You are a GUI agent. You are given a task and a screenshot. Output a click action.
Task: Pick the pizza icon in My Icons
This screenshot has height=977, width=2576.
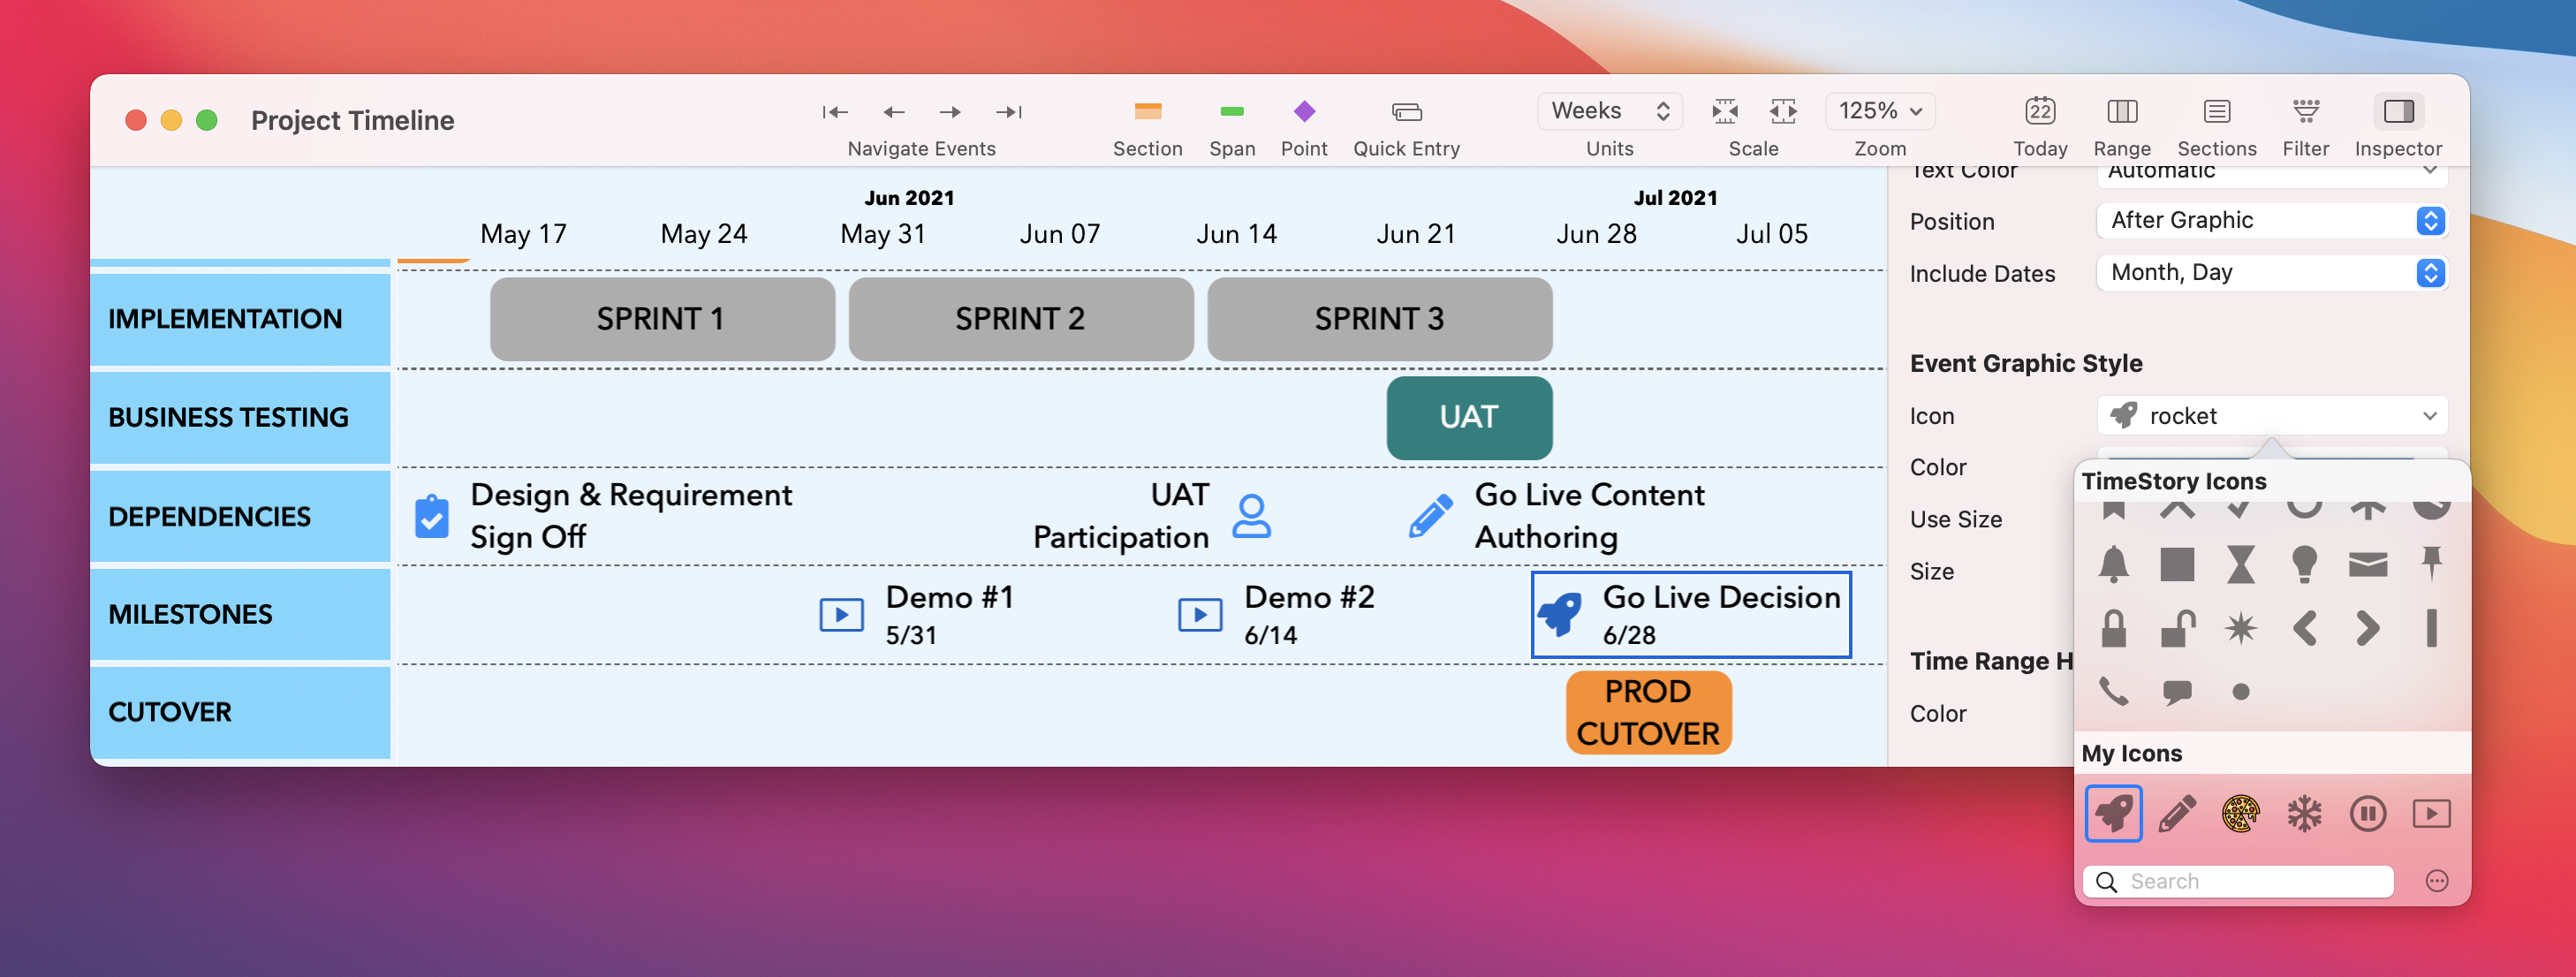click(x=2241, y=813)
